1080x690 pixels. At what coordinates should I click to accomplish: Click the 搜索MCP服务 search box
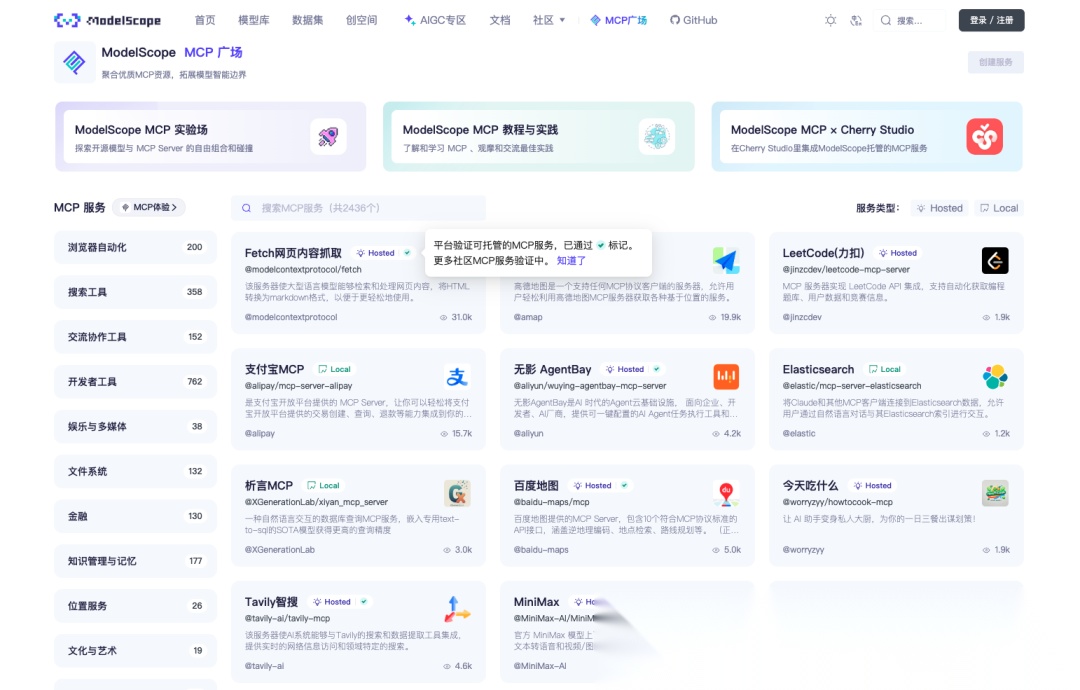click(358, 208)
